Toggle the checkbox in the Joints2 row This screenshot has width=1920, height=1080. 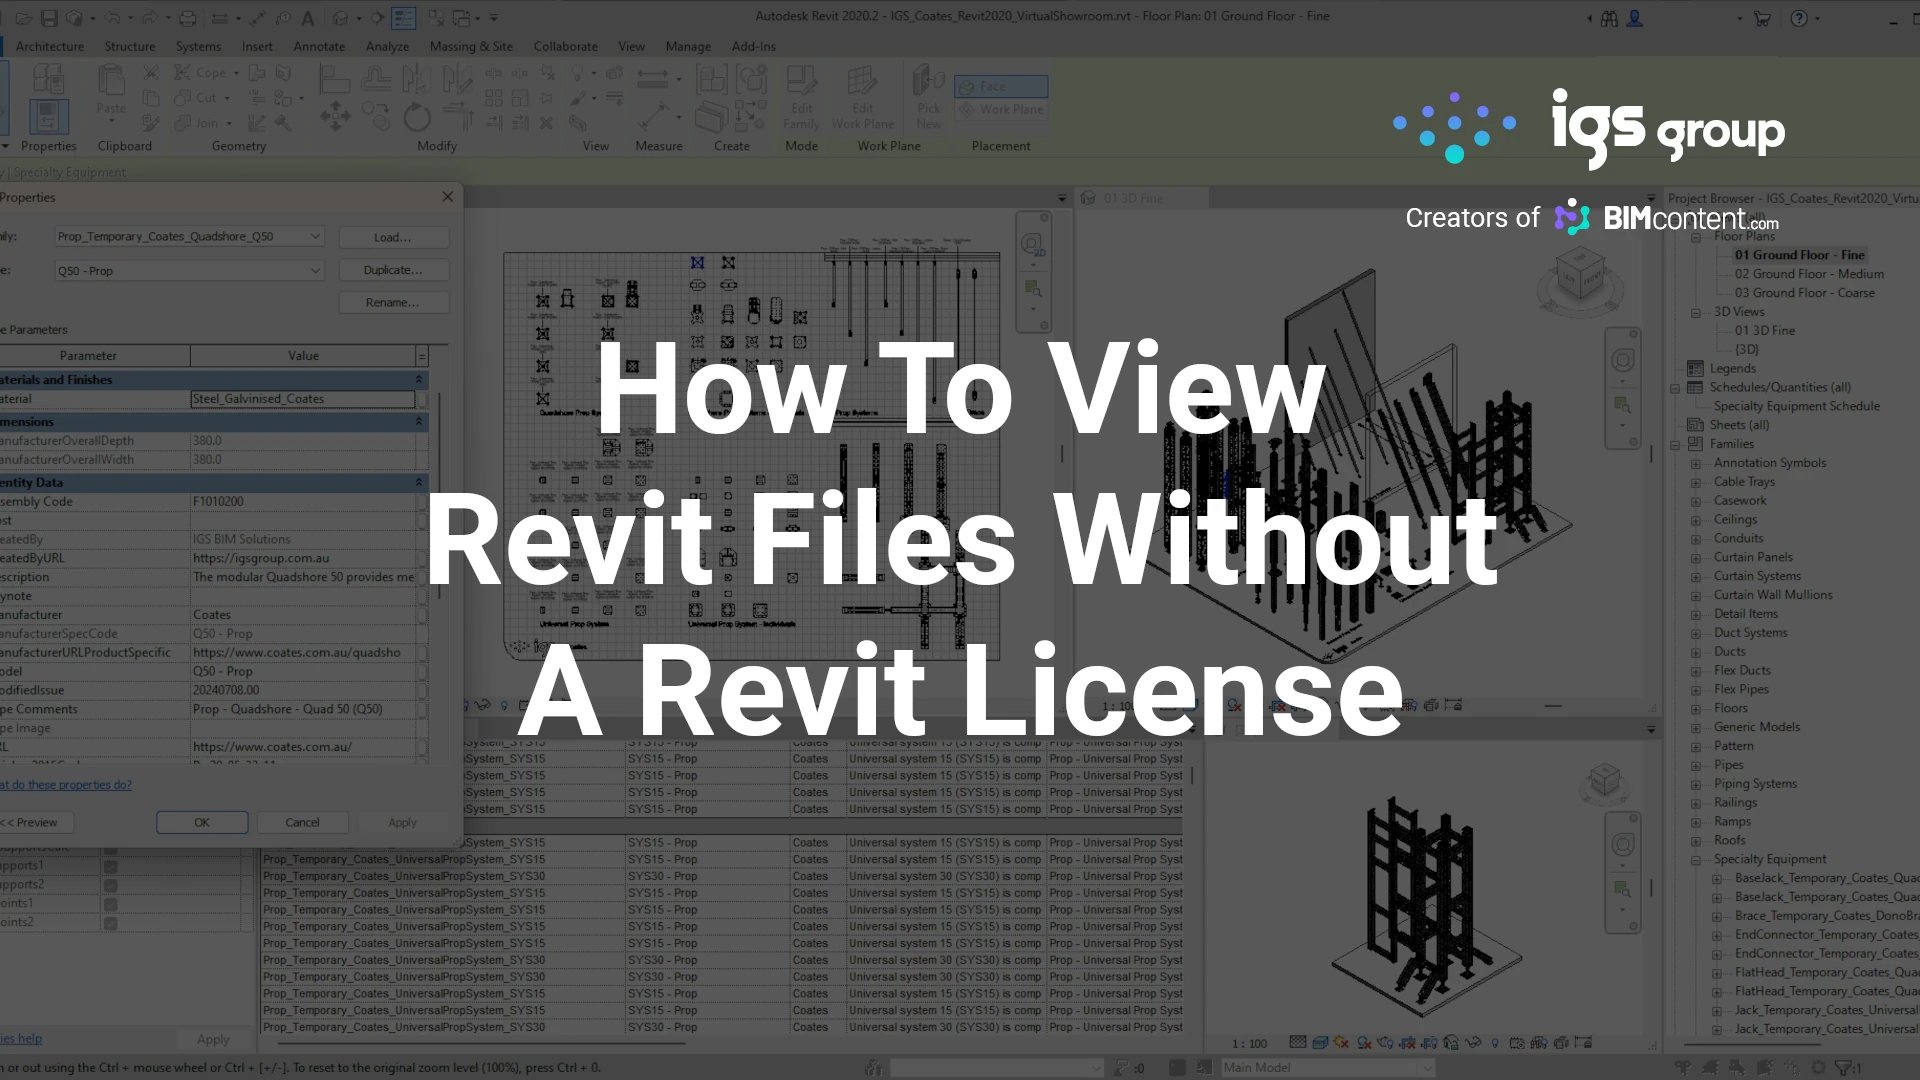111,924
